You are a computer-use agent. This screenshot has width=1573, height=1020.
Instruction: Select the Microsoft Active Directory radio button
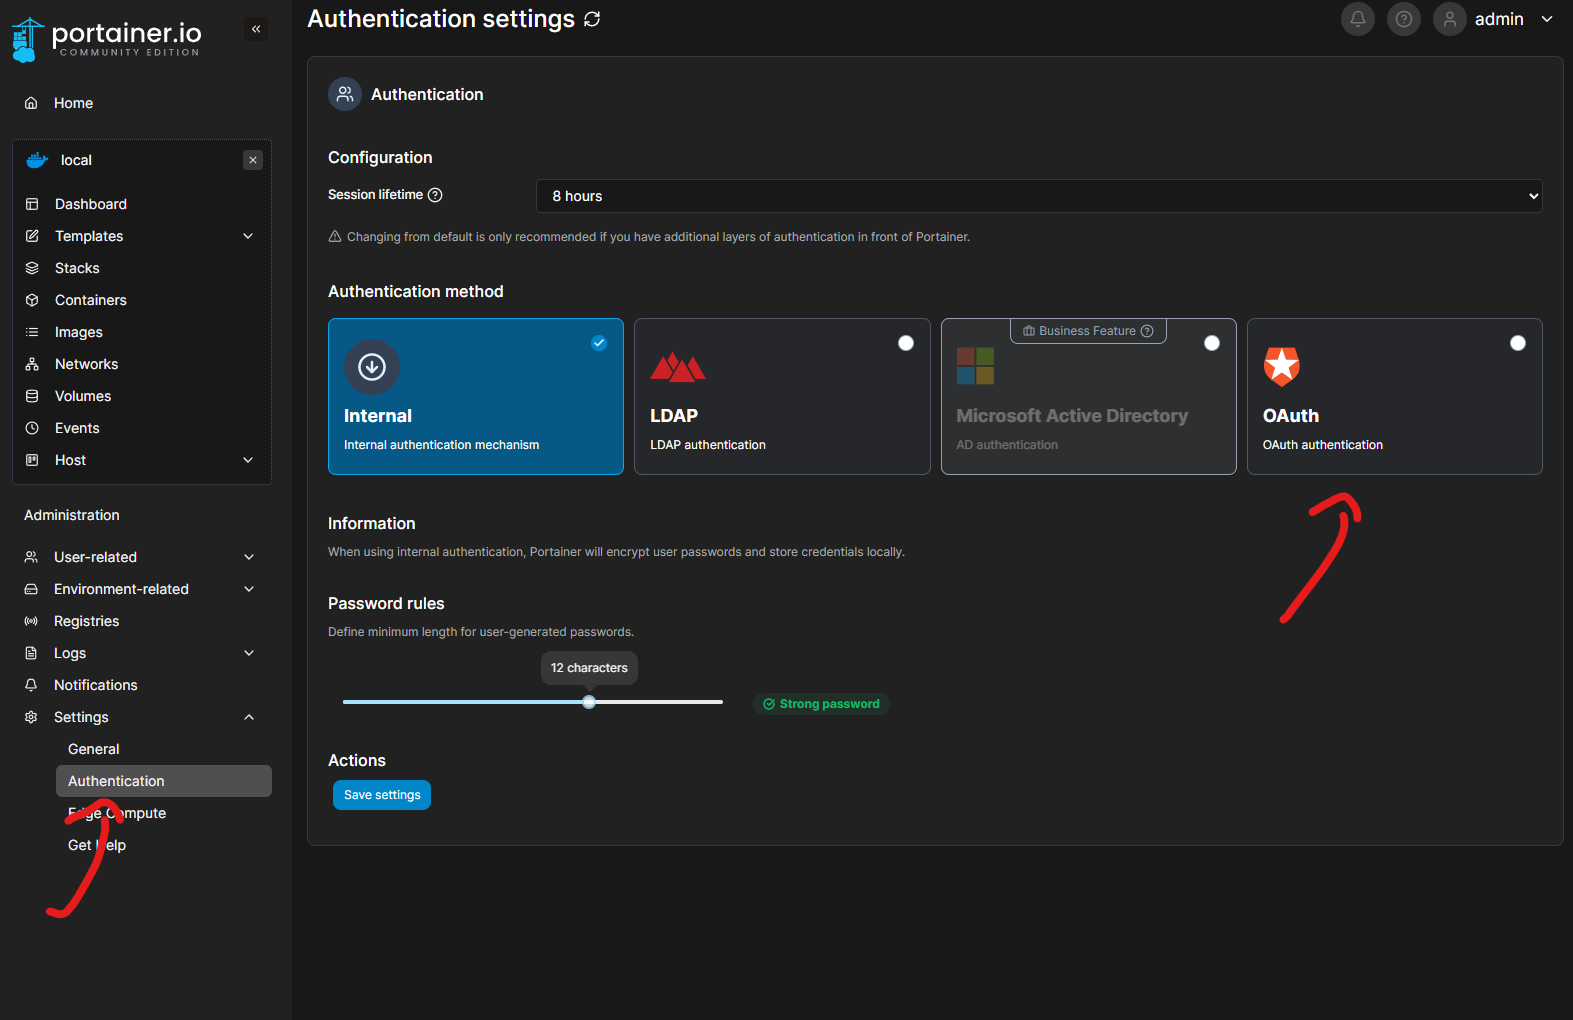coord(1212,343)
